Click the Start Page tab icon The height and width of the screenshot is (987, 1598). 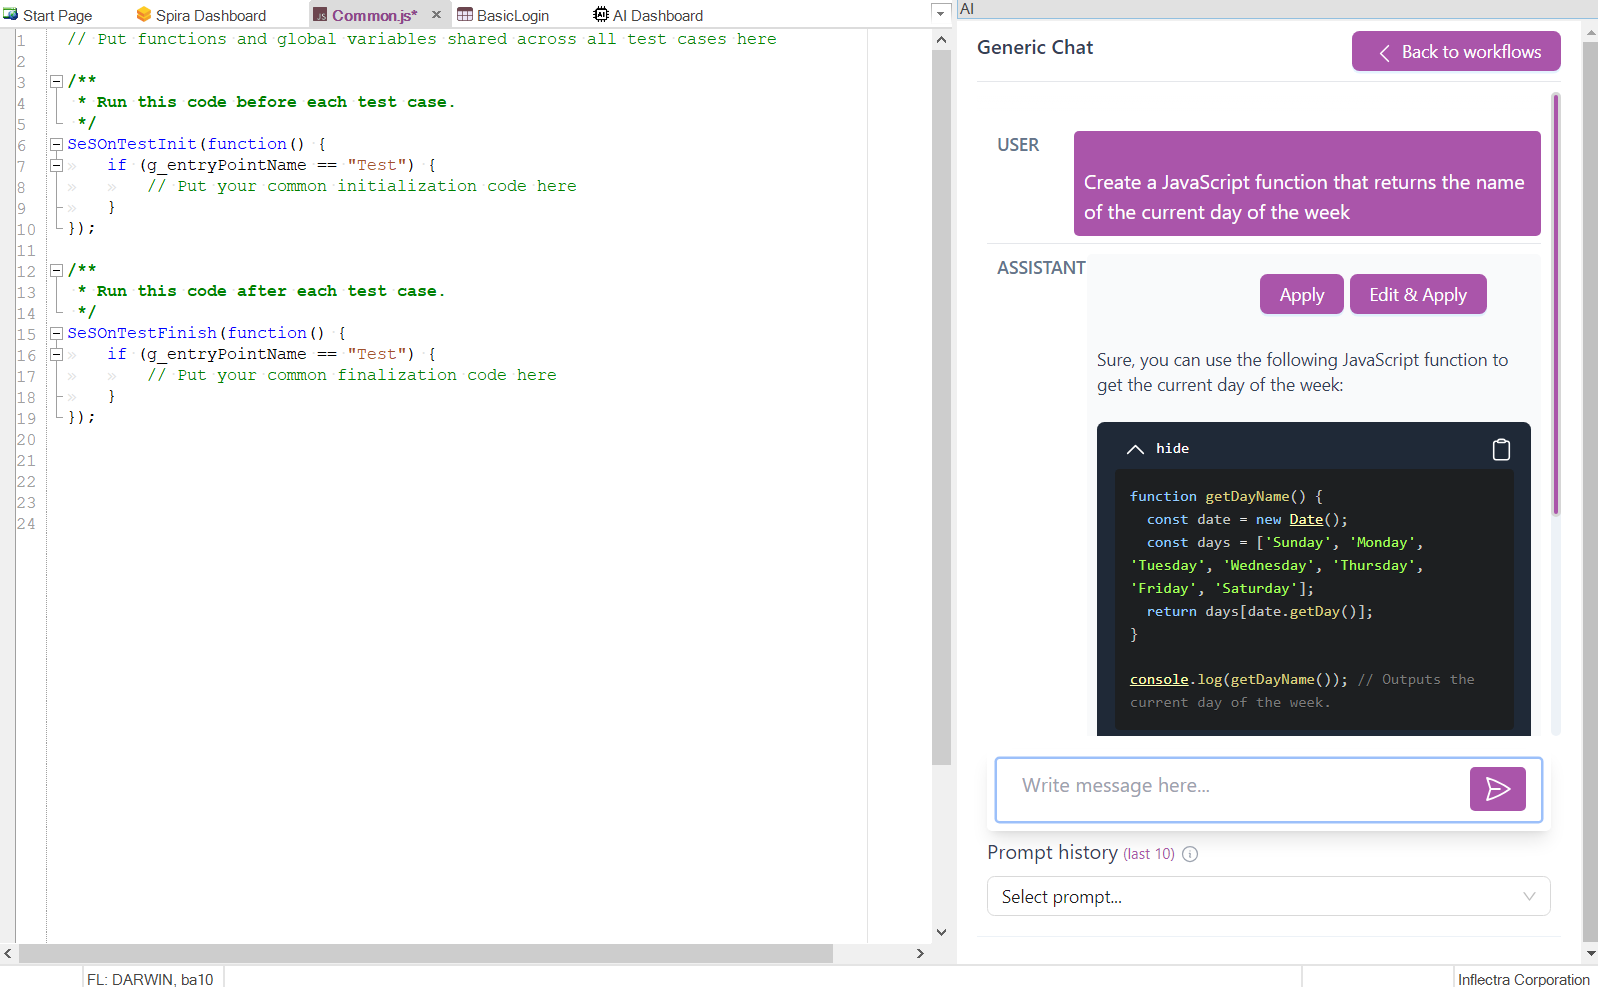coord(11,15)
